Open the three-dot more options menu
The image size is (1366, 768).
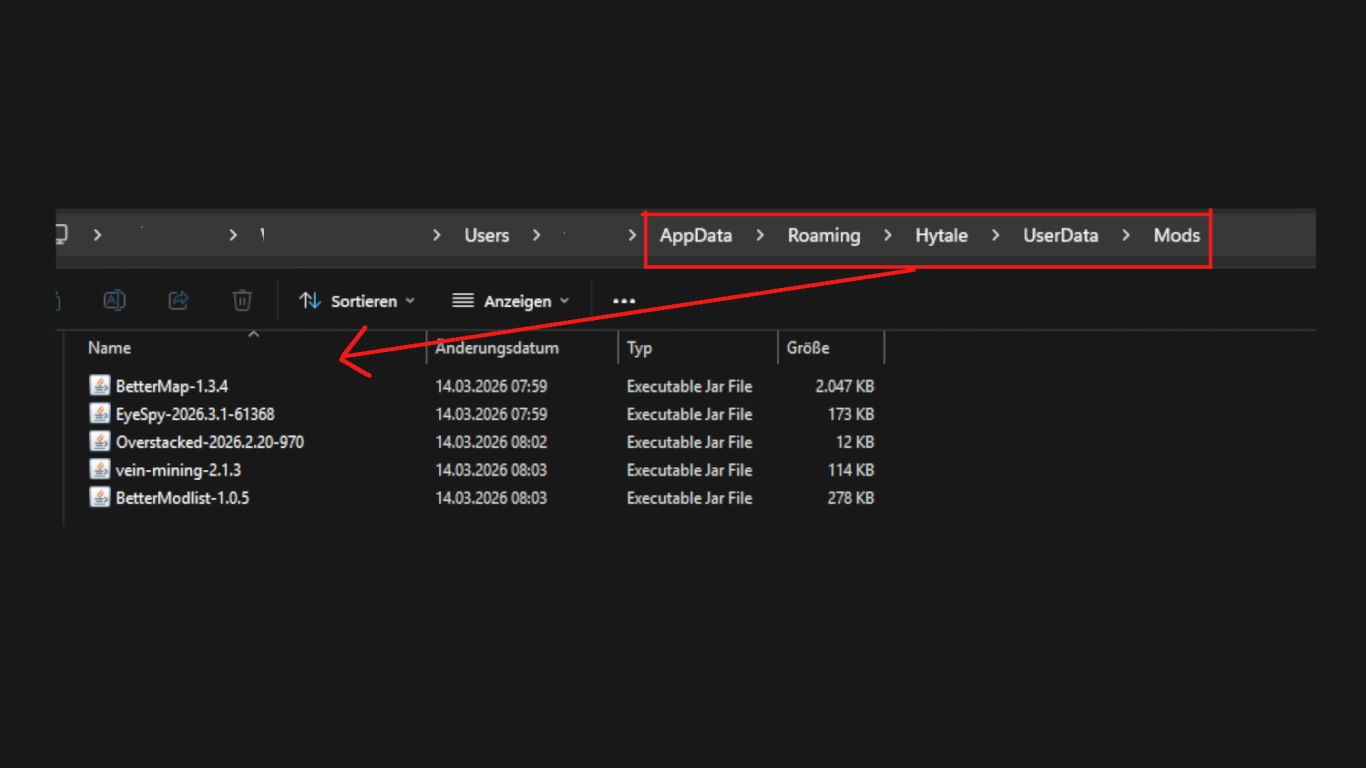pyautogui.click(x=624, y=301)
